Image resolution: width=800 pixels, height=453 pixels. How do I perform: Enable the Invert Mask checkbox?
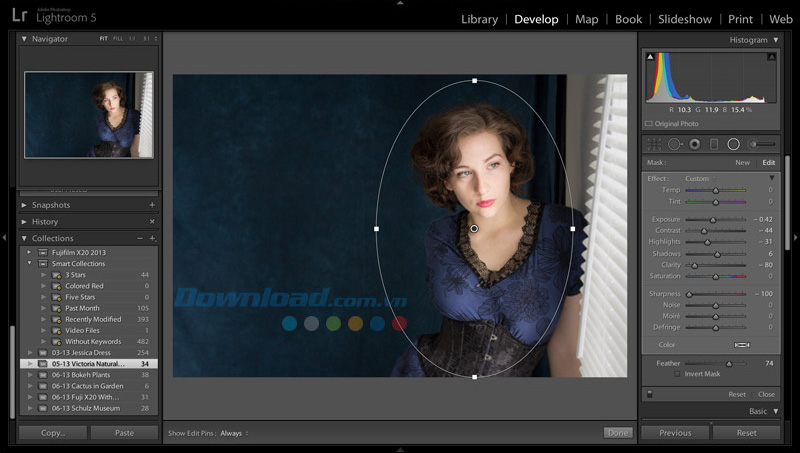[x=677, y=374]
